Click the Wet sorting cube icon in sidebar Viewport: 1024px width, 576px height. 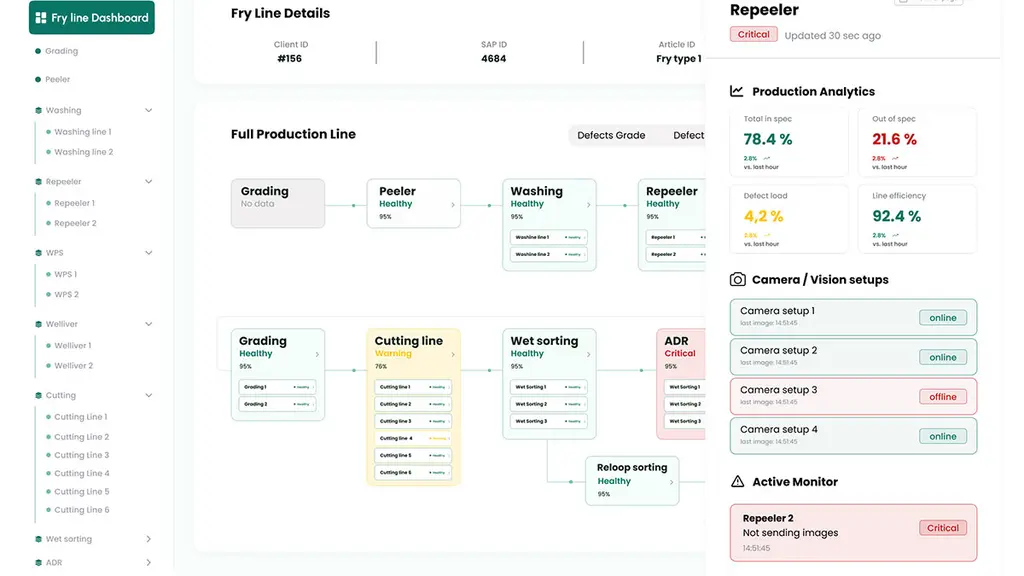[38, 539]
